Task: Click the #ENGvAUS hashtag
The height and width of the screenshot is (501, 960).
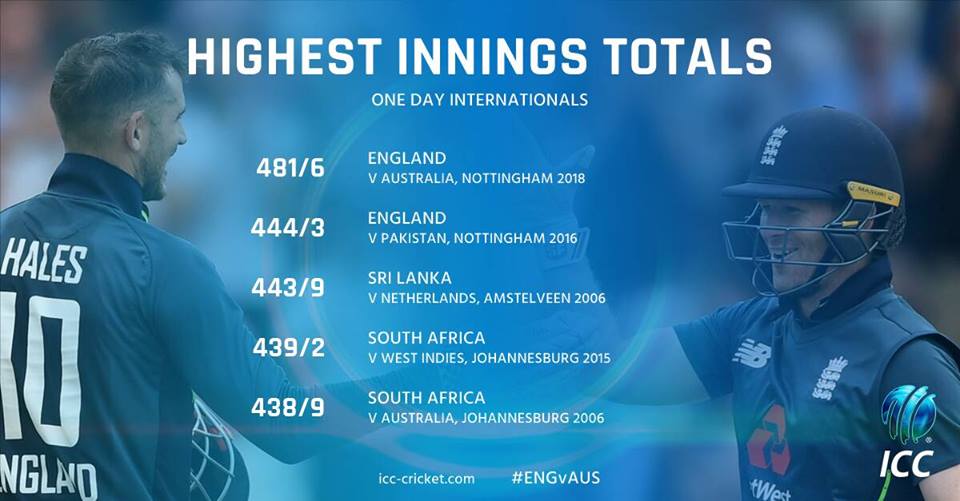Action: tap(556, 478)
